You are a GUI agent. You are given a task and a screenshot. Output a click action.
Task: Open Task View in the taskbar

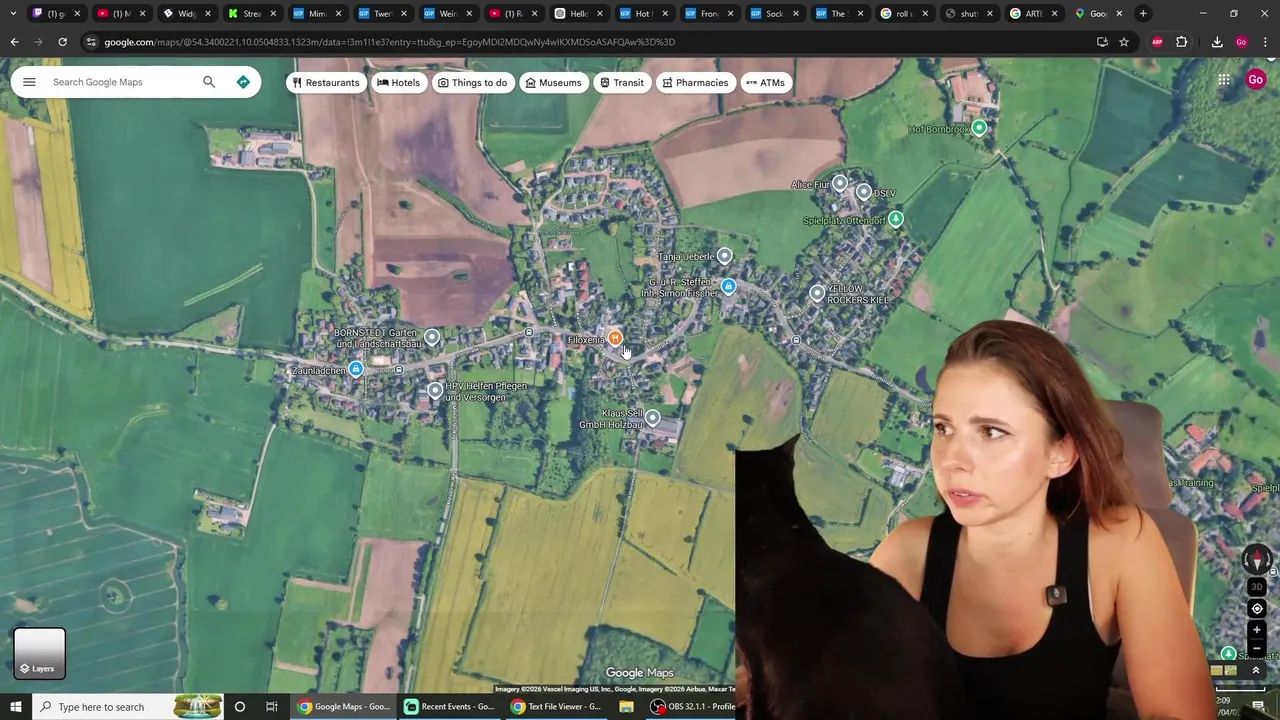pos(272,707)
